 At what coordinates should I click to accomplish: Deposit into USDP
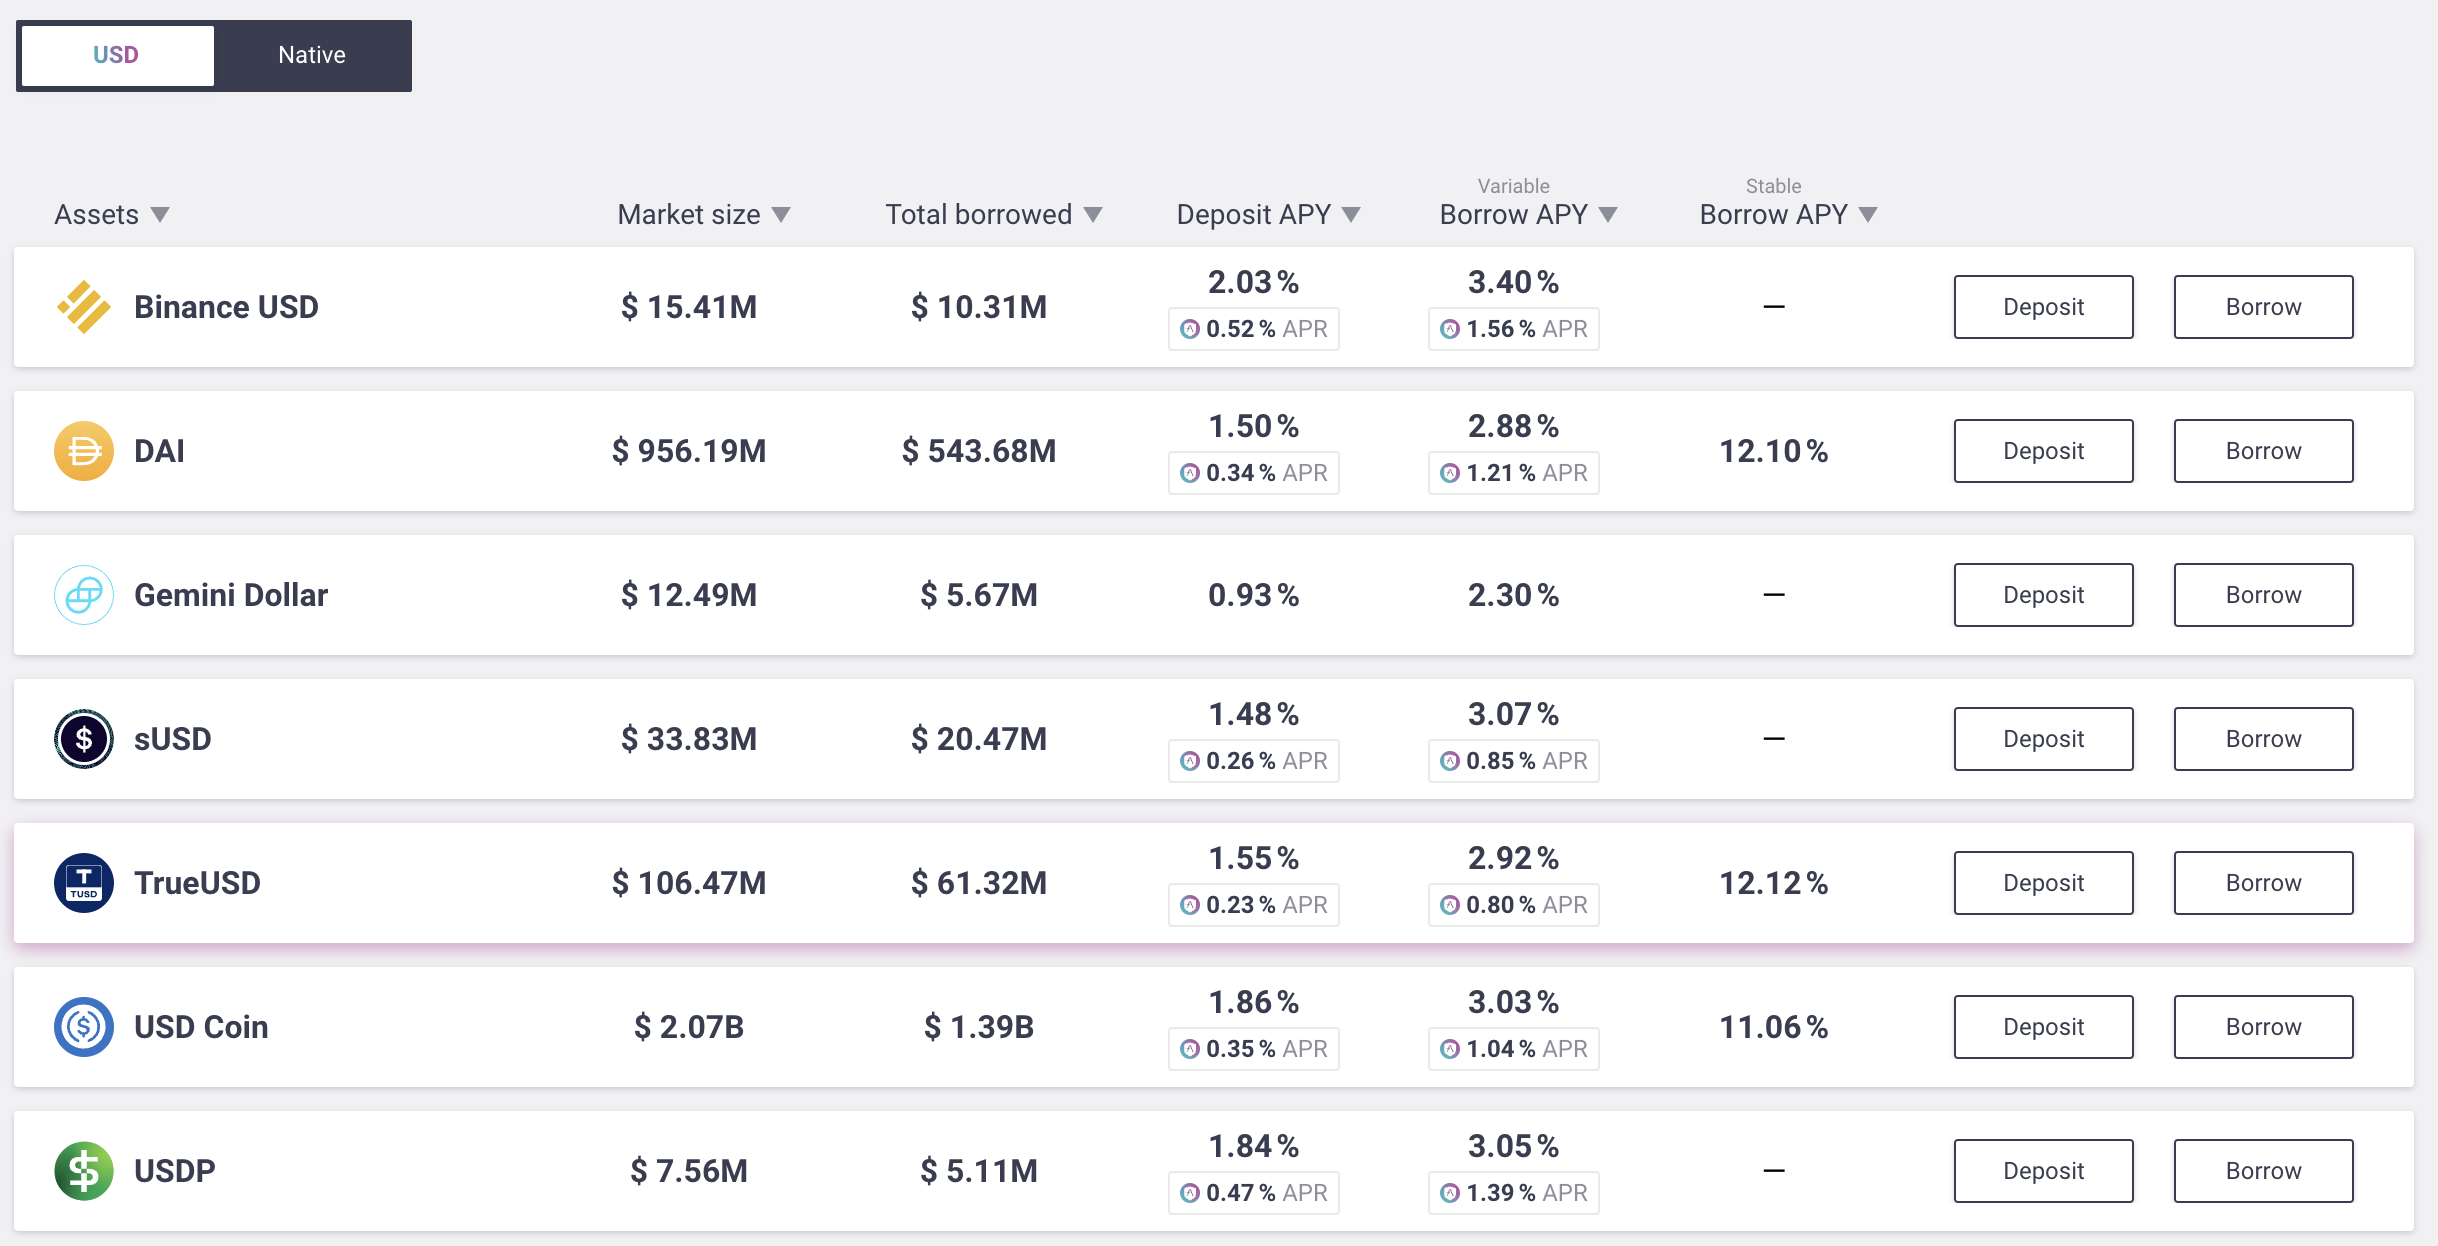(x=2043, y=1171)
